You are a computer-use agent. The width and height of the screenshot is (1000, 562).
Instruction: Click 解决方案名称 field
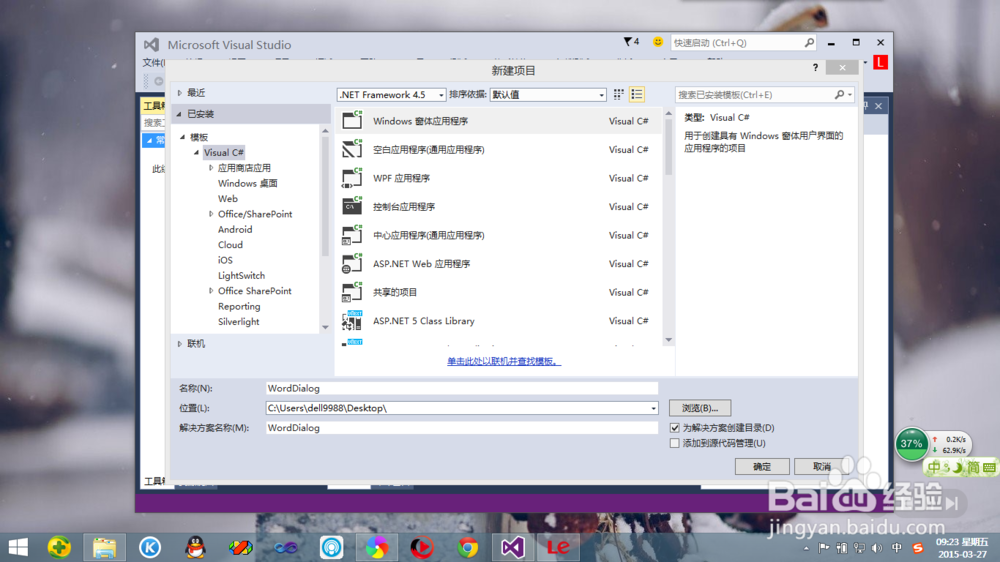point(462,428)
